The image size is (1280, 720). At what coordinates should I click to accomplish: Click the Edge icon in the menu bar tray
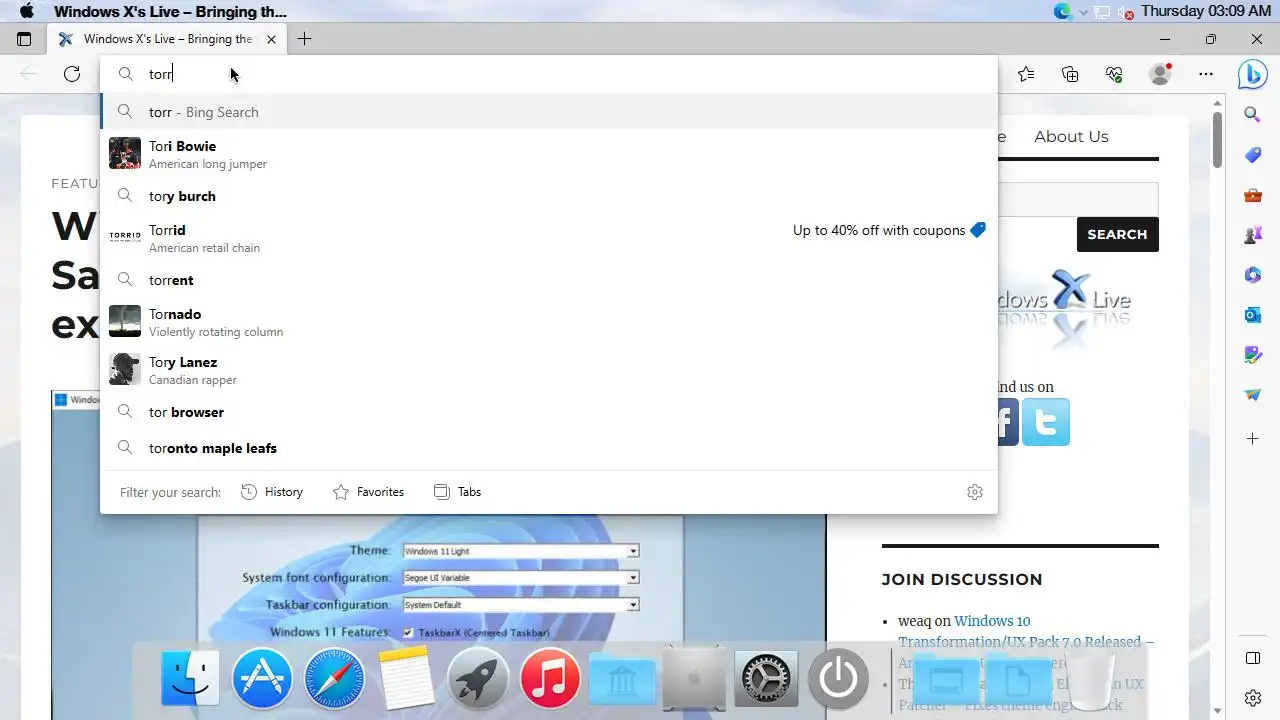[1062, 12]
